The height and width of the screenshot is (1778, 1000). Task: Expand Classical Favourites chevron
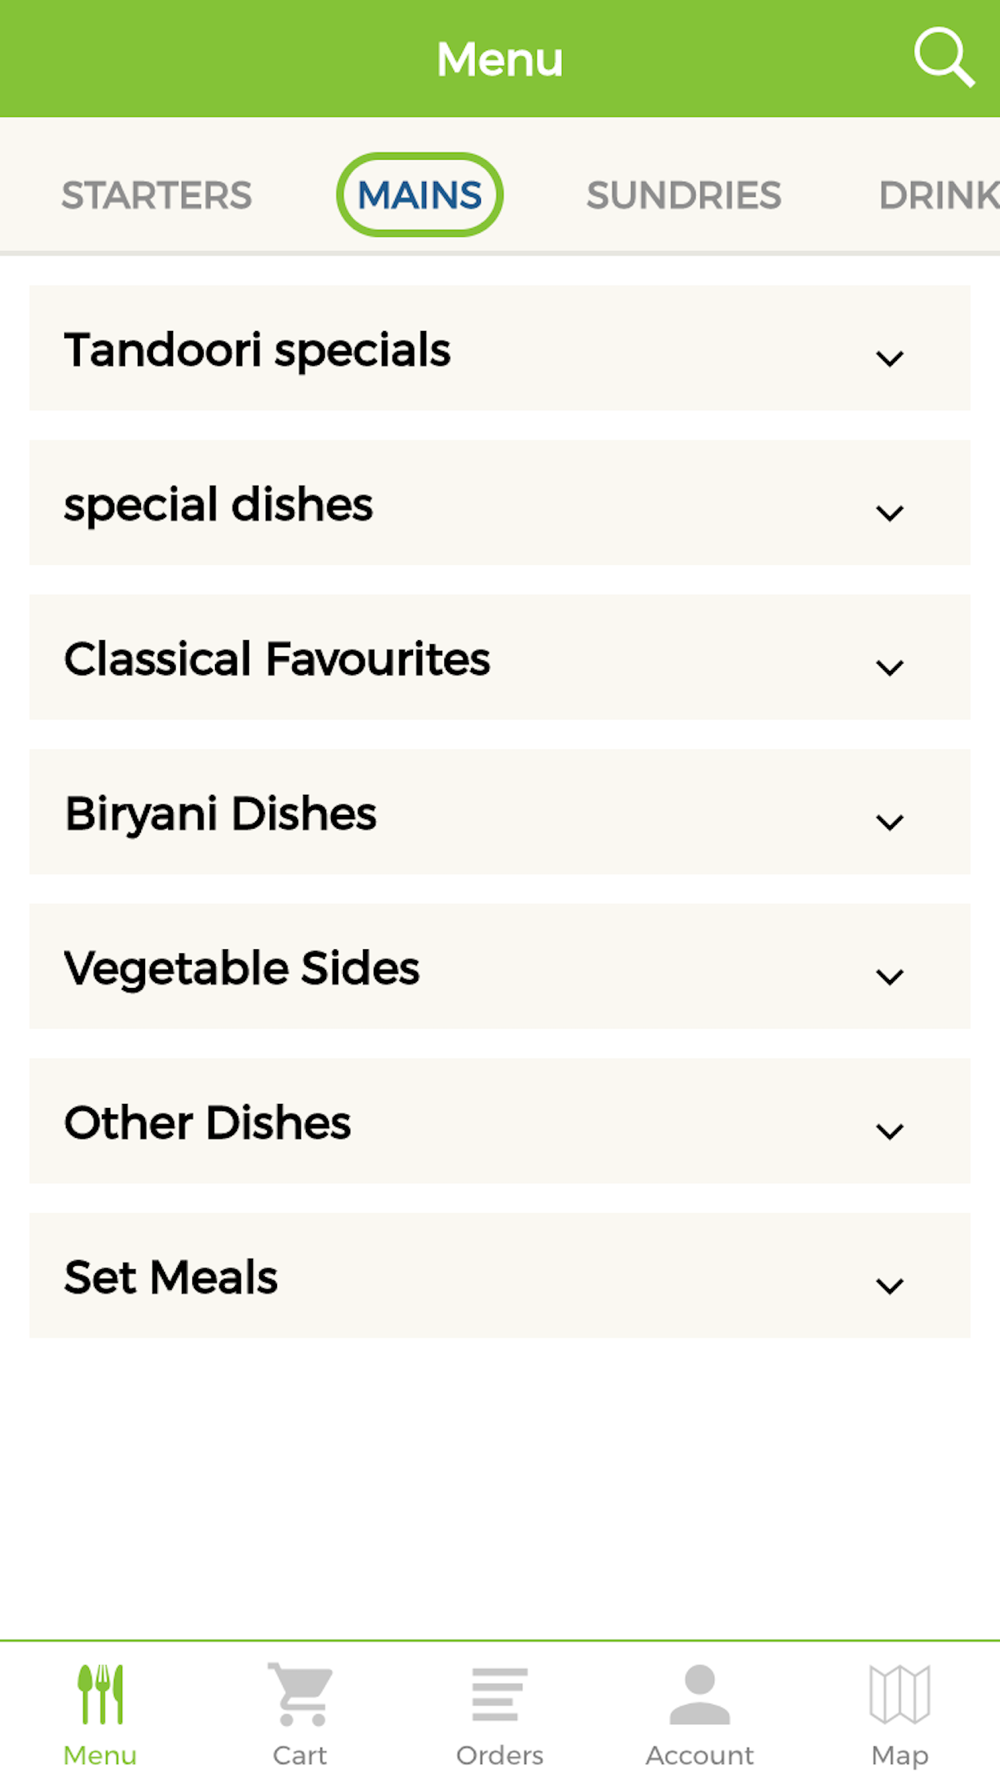tap(889, 667)
